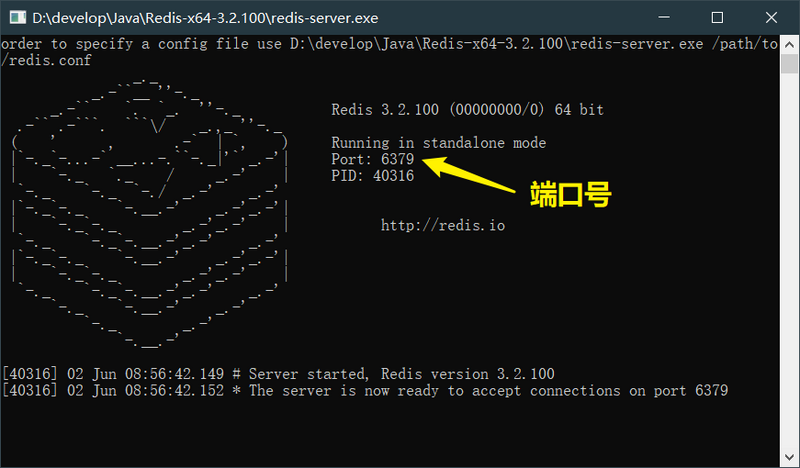Viewport: 800px width, 468px height.
Task: Click the '/redis.conf' text line
Action: point(46,60)
